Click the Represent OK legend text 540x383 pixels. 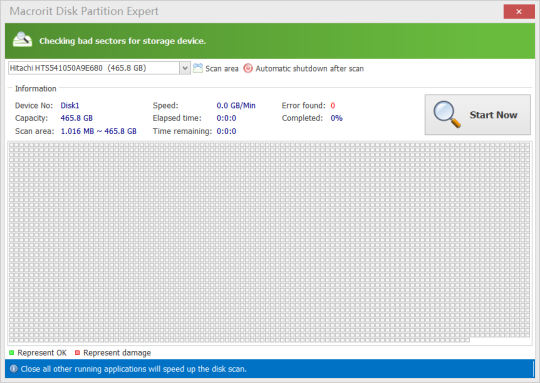pyautogui.click(x=42, y=353)
